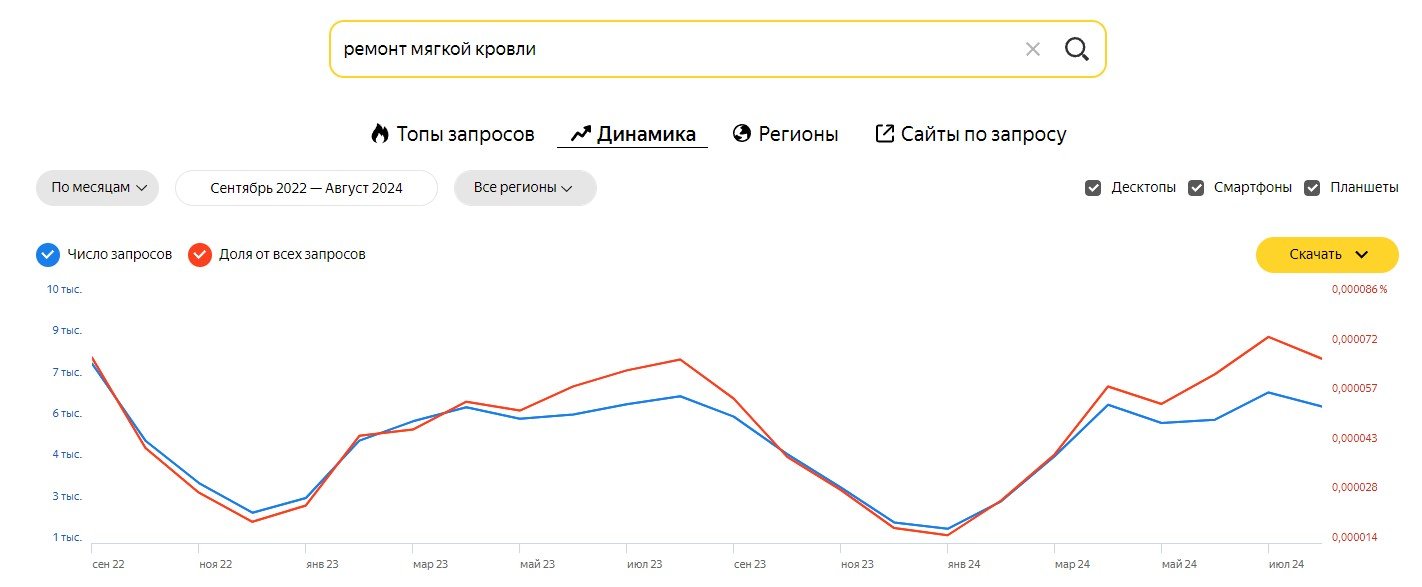The image size is (1422, 587).
Task: Click the external link icon for Сайты
Action: coord(884,134)
